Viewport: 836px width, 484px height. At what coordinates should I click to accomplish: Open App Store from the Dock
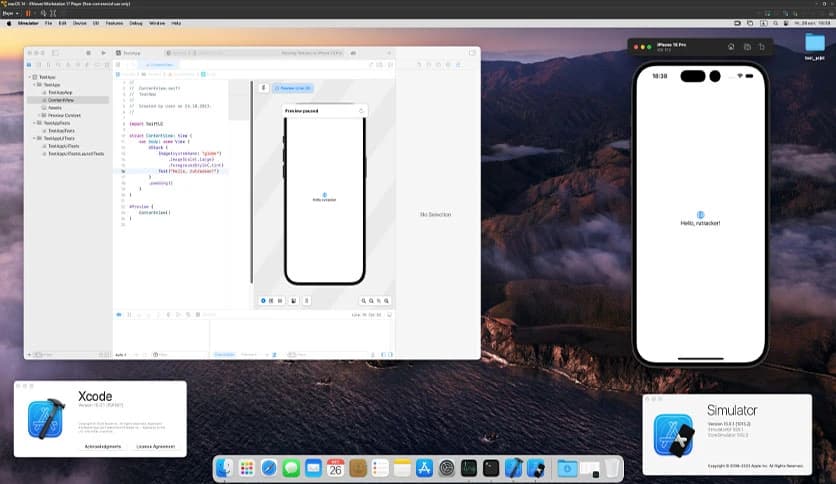(424, 469)
